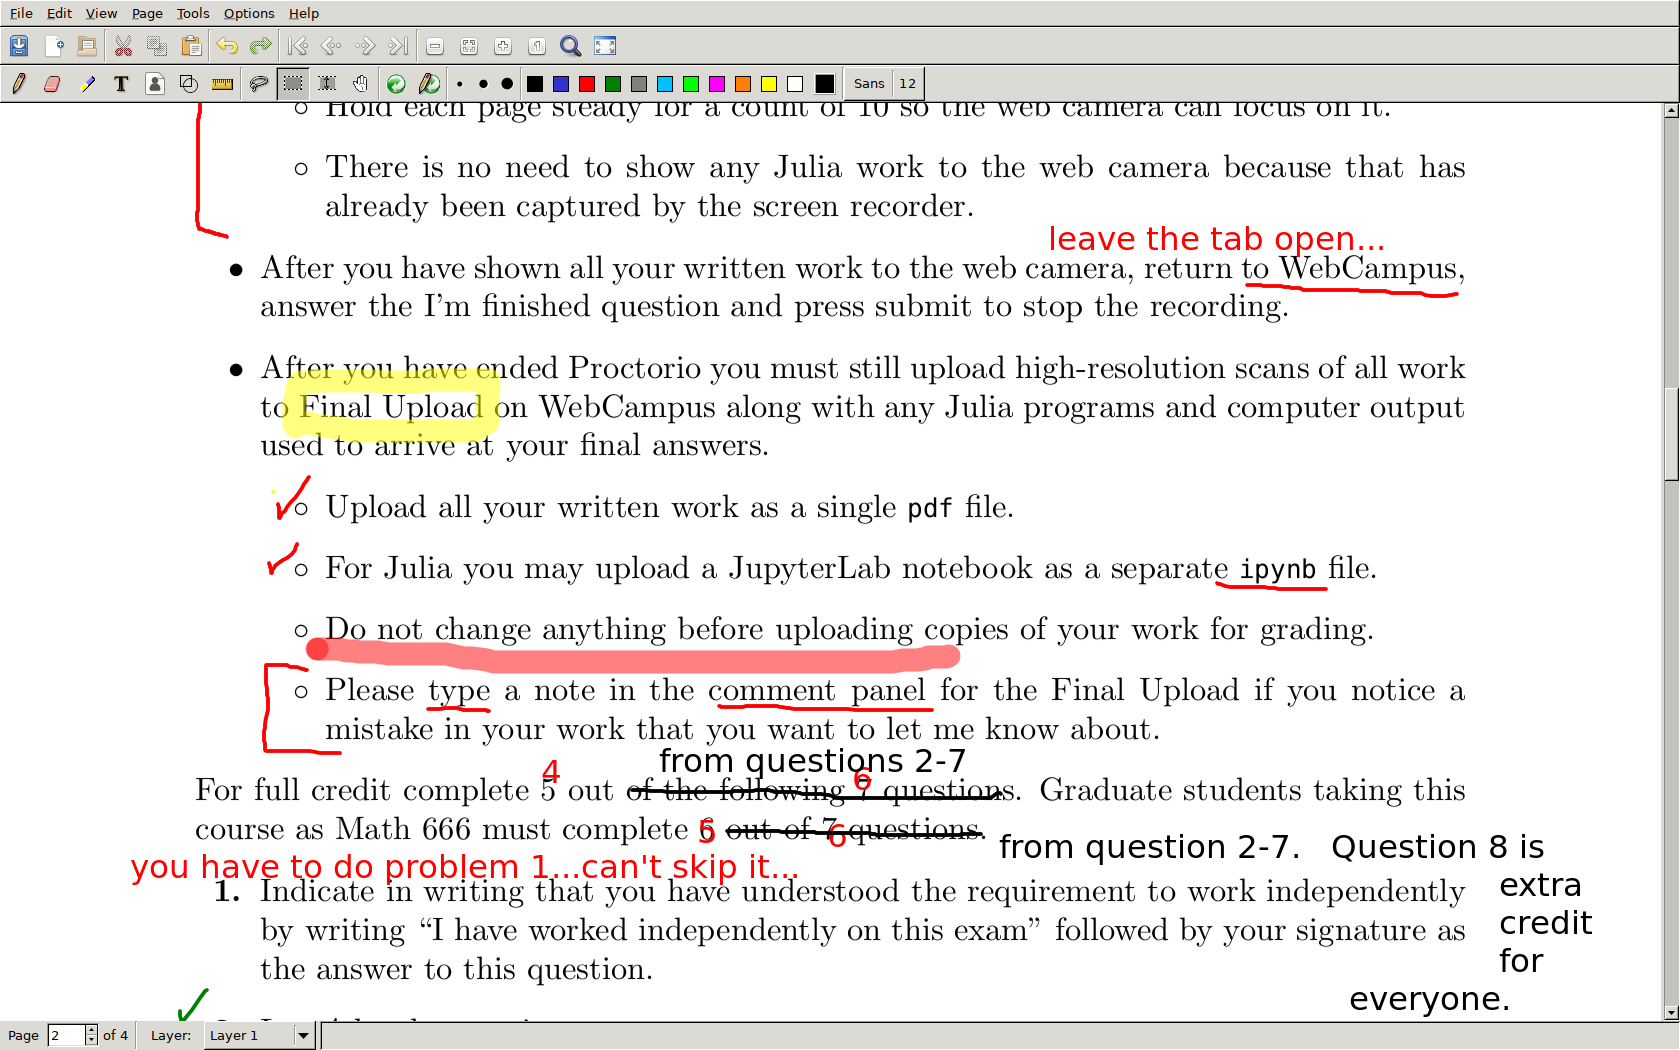Click the page number input field
1680x1050 pixels.
pos(66,1036)
